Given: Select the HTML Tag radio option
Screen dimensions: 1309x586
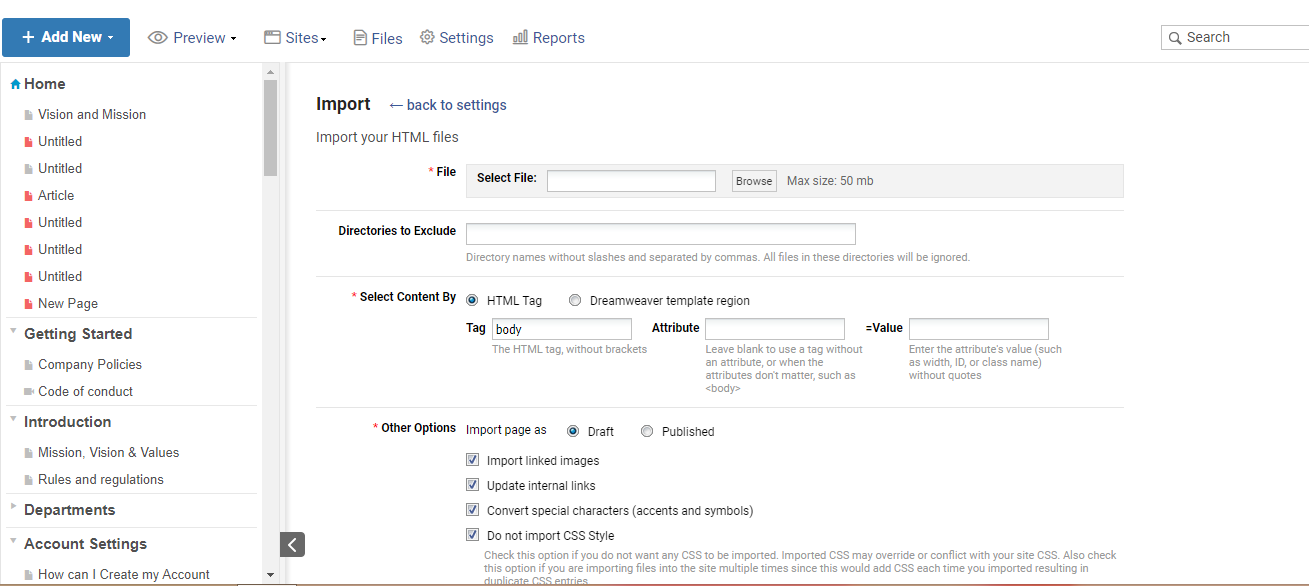Looking at the screenshot, I should pos(472,300).
